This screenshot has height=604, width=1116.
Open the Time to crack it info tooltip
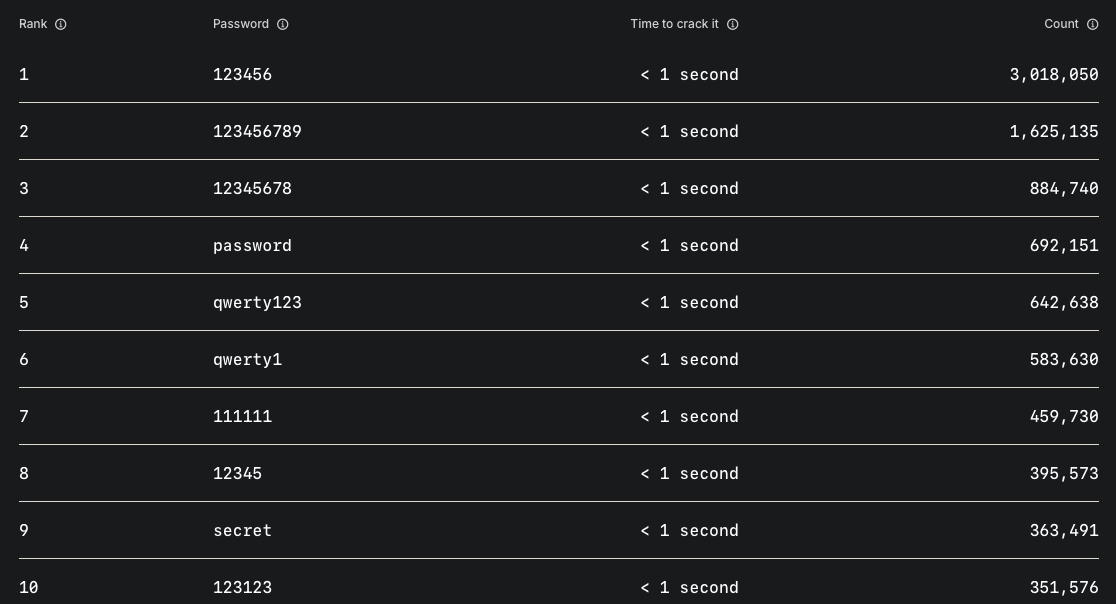[x=732, y=24]
